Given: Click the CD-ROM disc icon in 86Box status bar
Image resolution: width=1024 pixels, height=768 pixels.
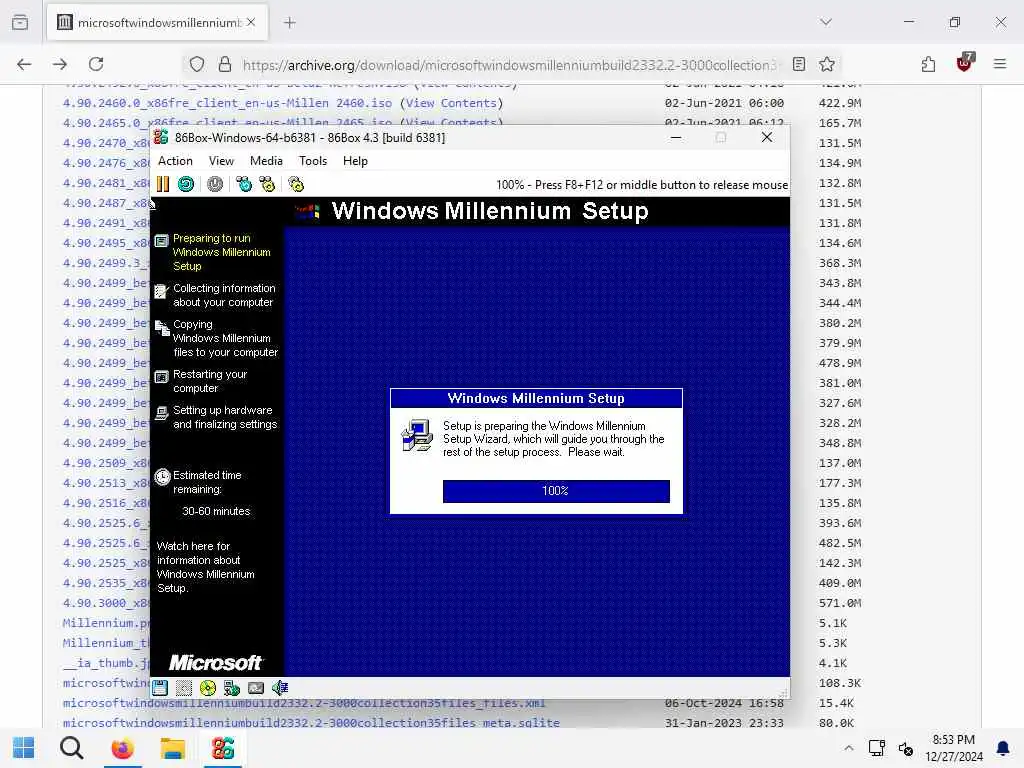Looking at the screenshot, I should (208, 688).
